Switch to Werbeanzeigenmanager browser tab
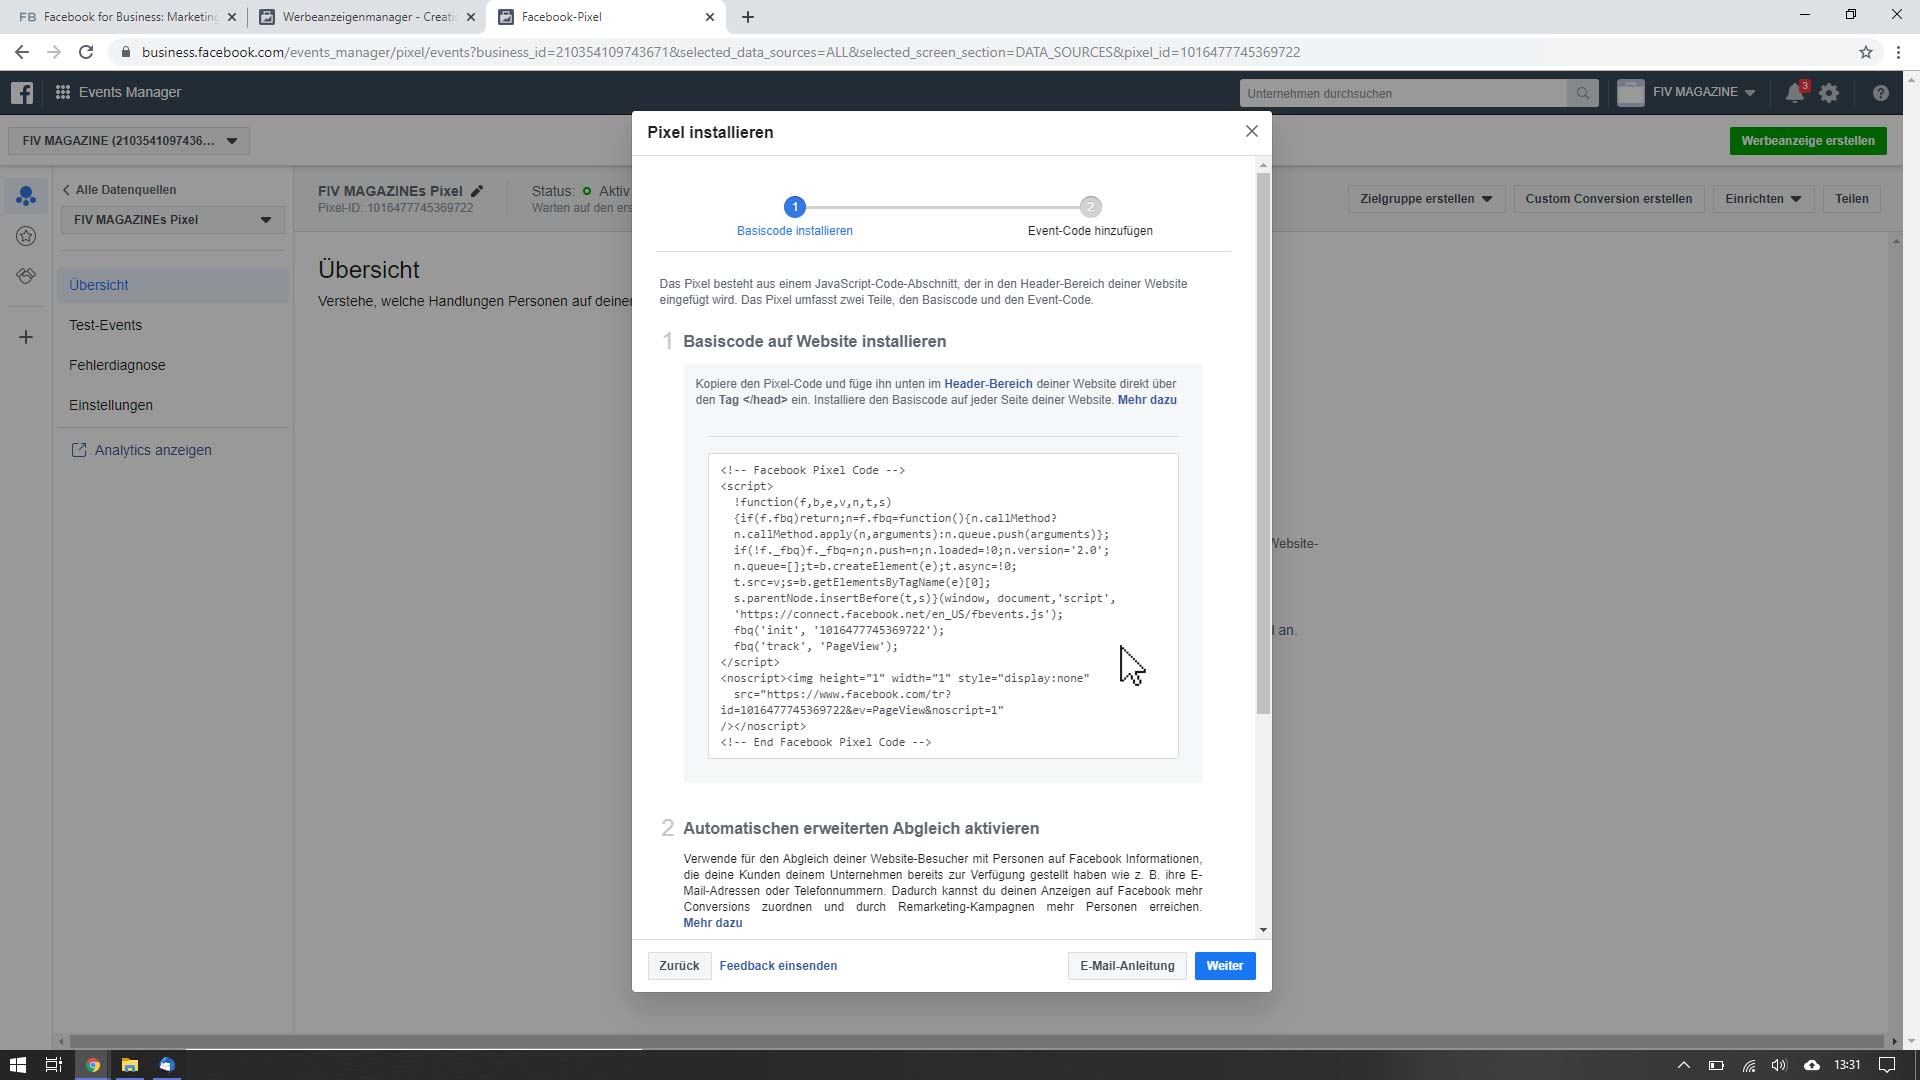 [368, 17]
